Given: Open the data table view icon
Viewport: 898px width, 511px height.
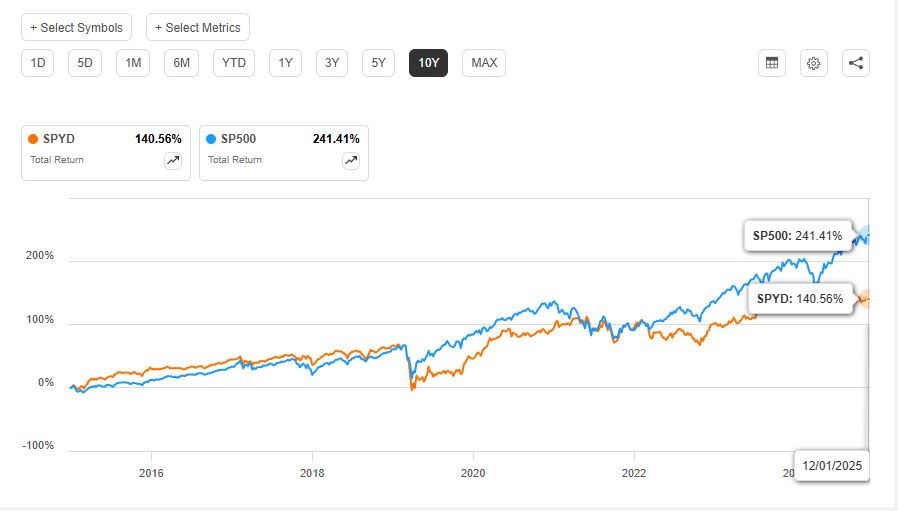Looking at the screenshot, I should 772,63.
